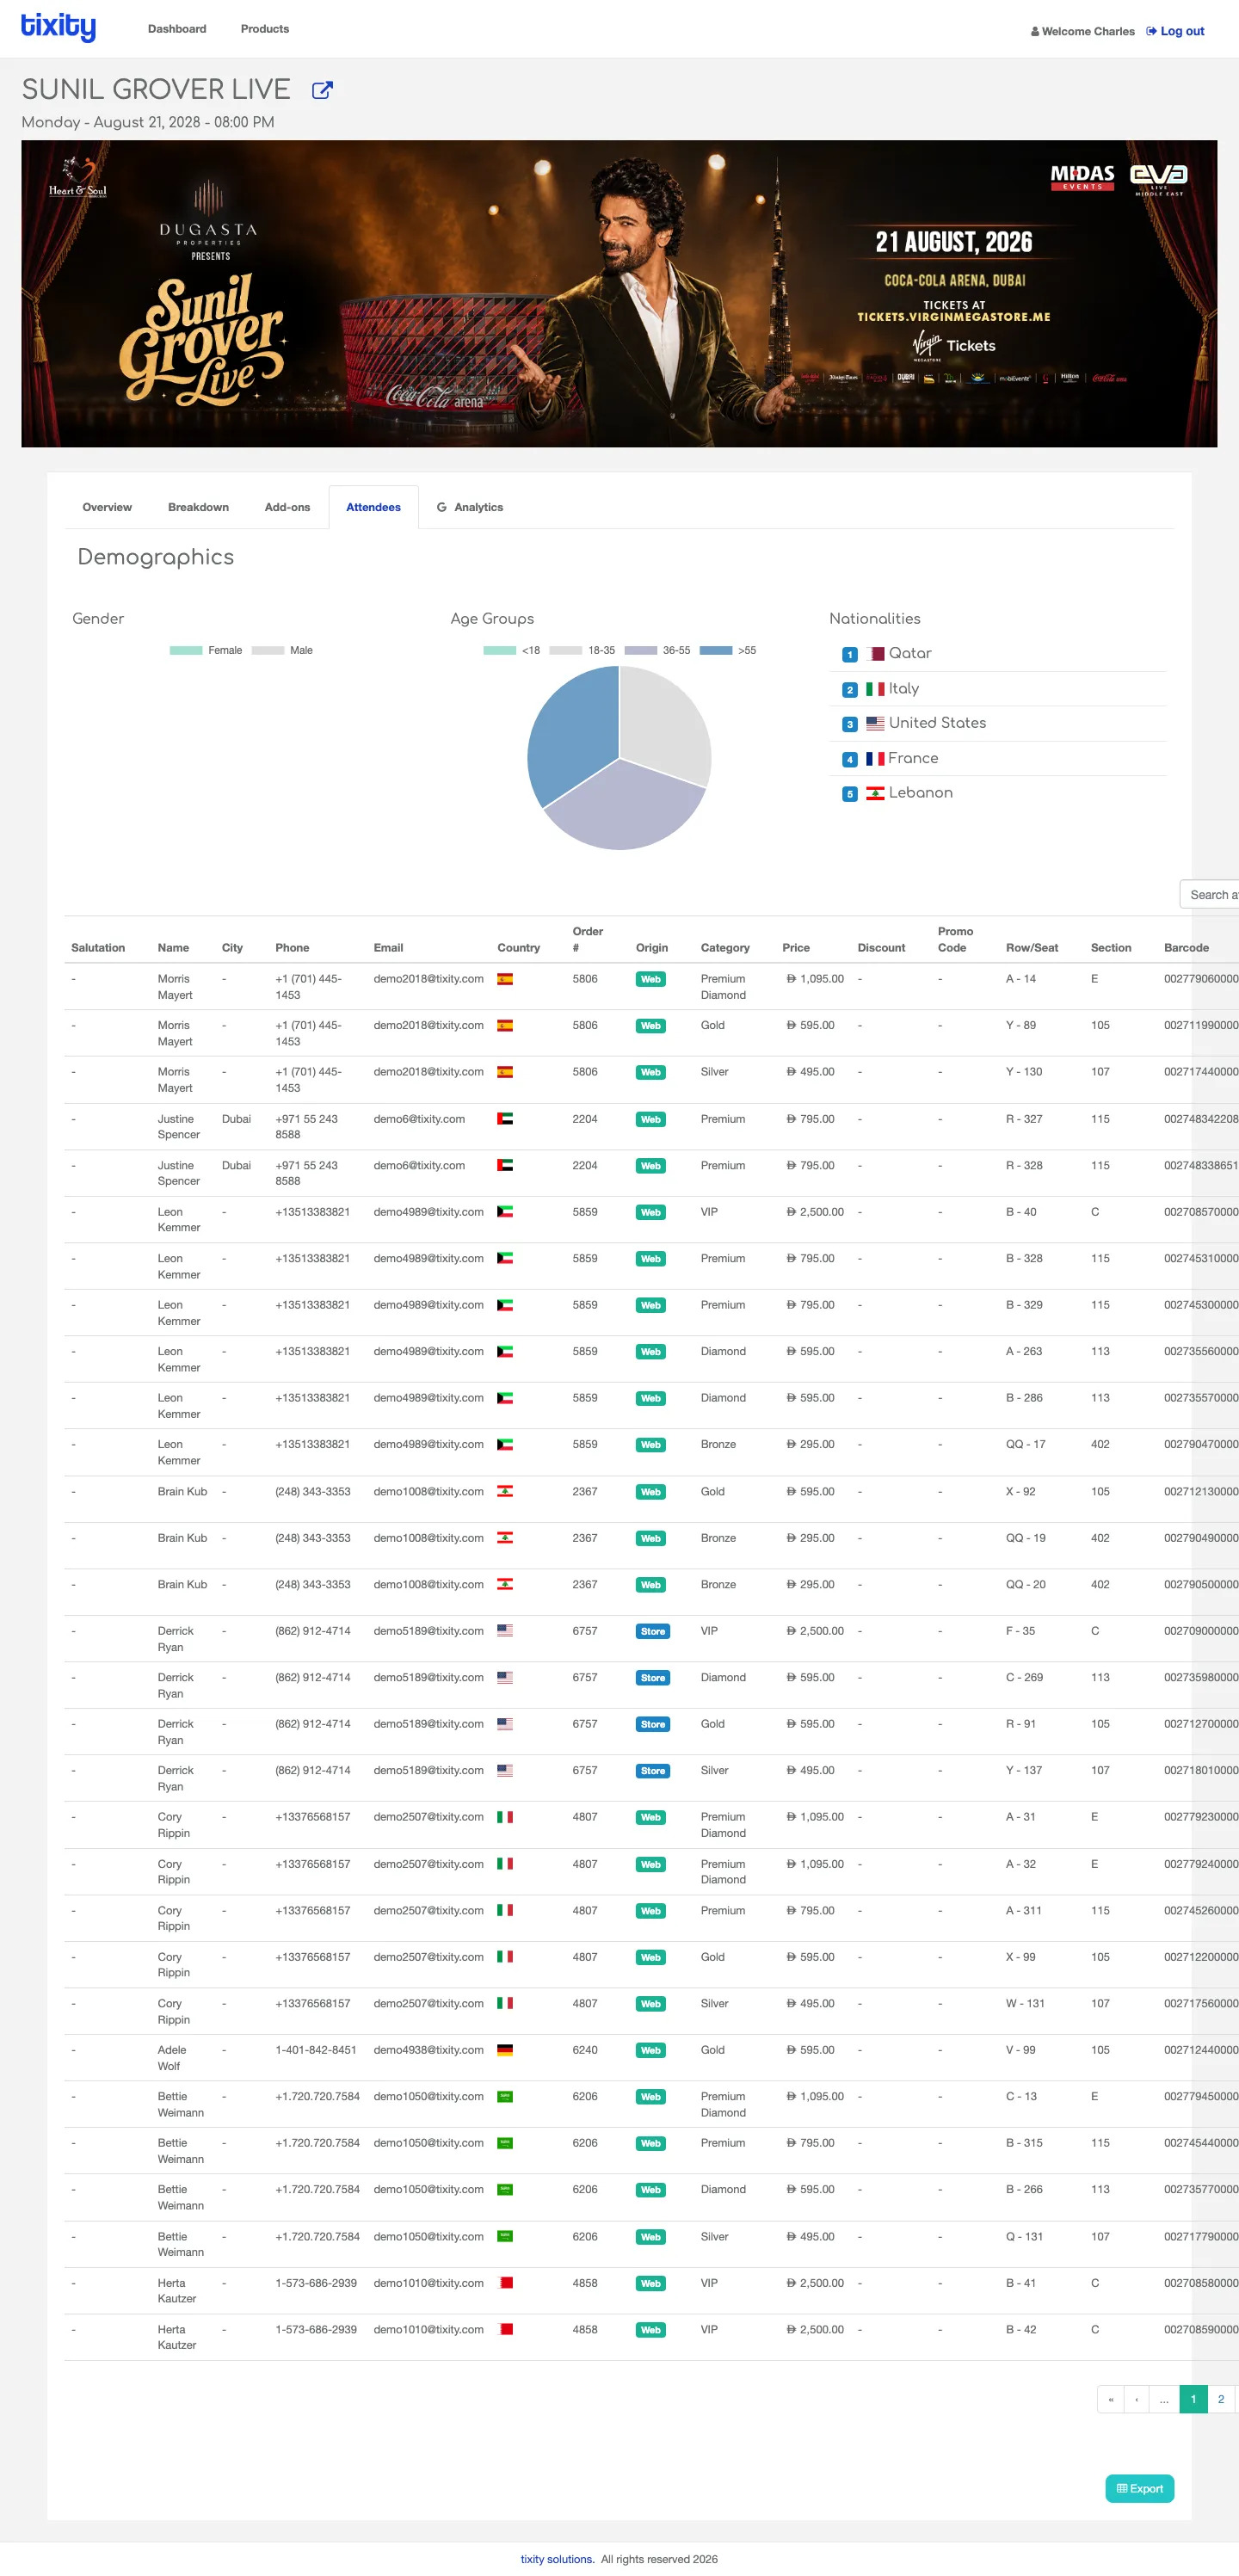1239x2576 pixels.
Task: Switch to the Overview tab
Action: tap(107, 507)
